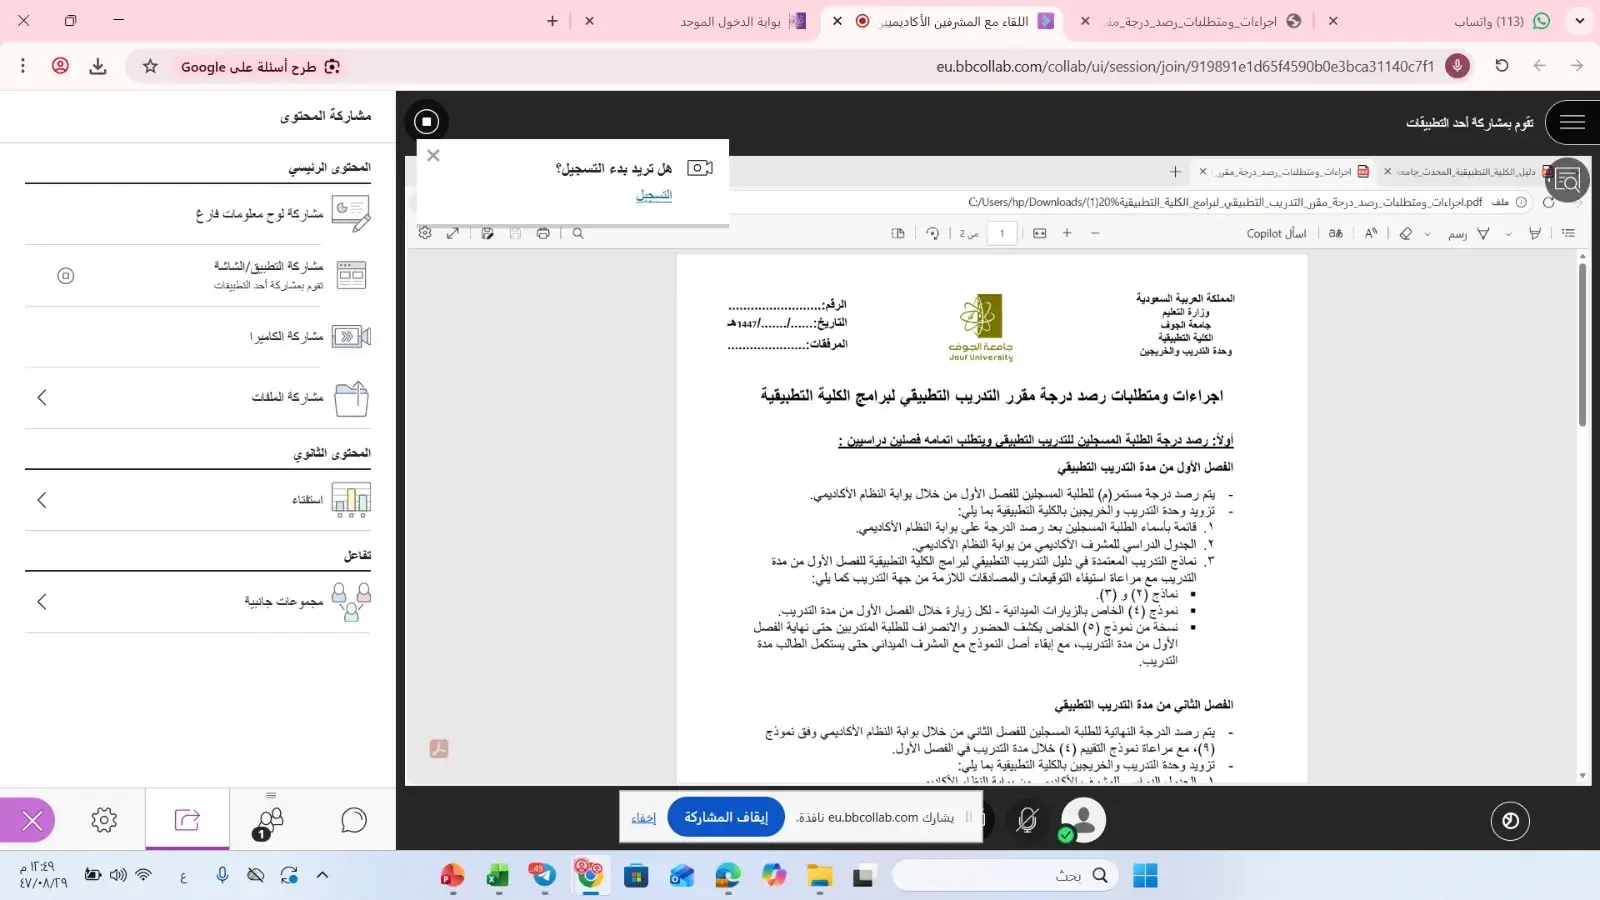The height and width of the screenshot is (900, 1600).
Task: Click the التسجيل link in recording prompt
Action: point(654,195)
